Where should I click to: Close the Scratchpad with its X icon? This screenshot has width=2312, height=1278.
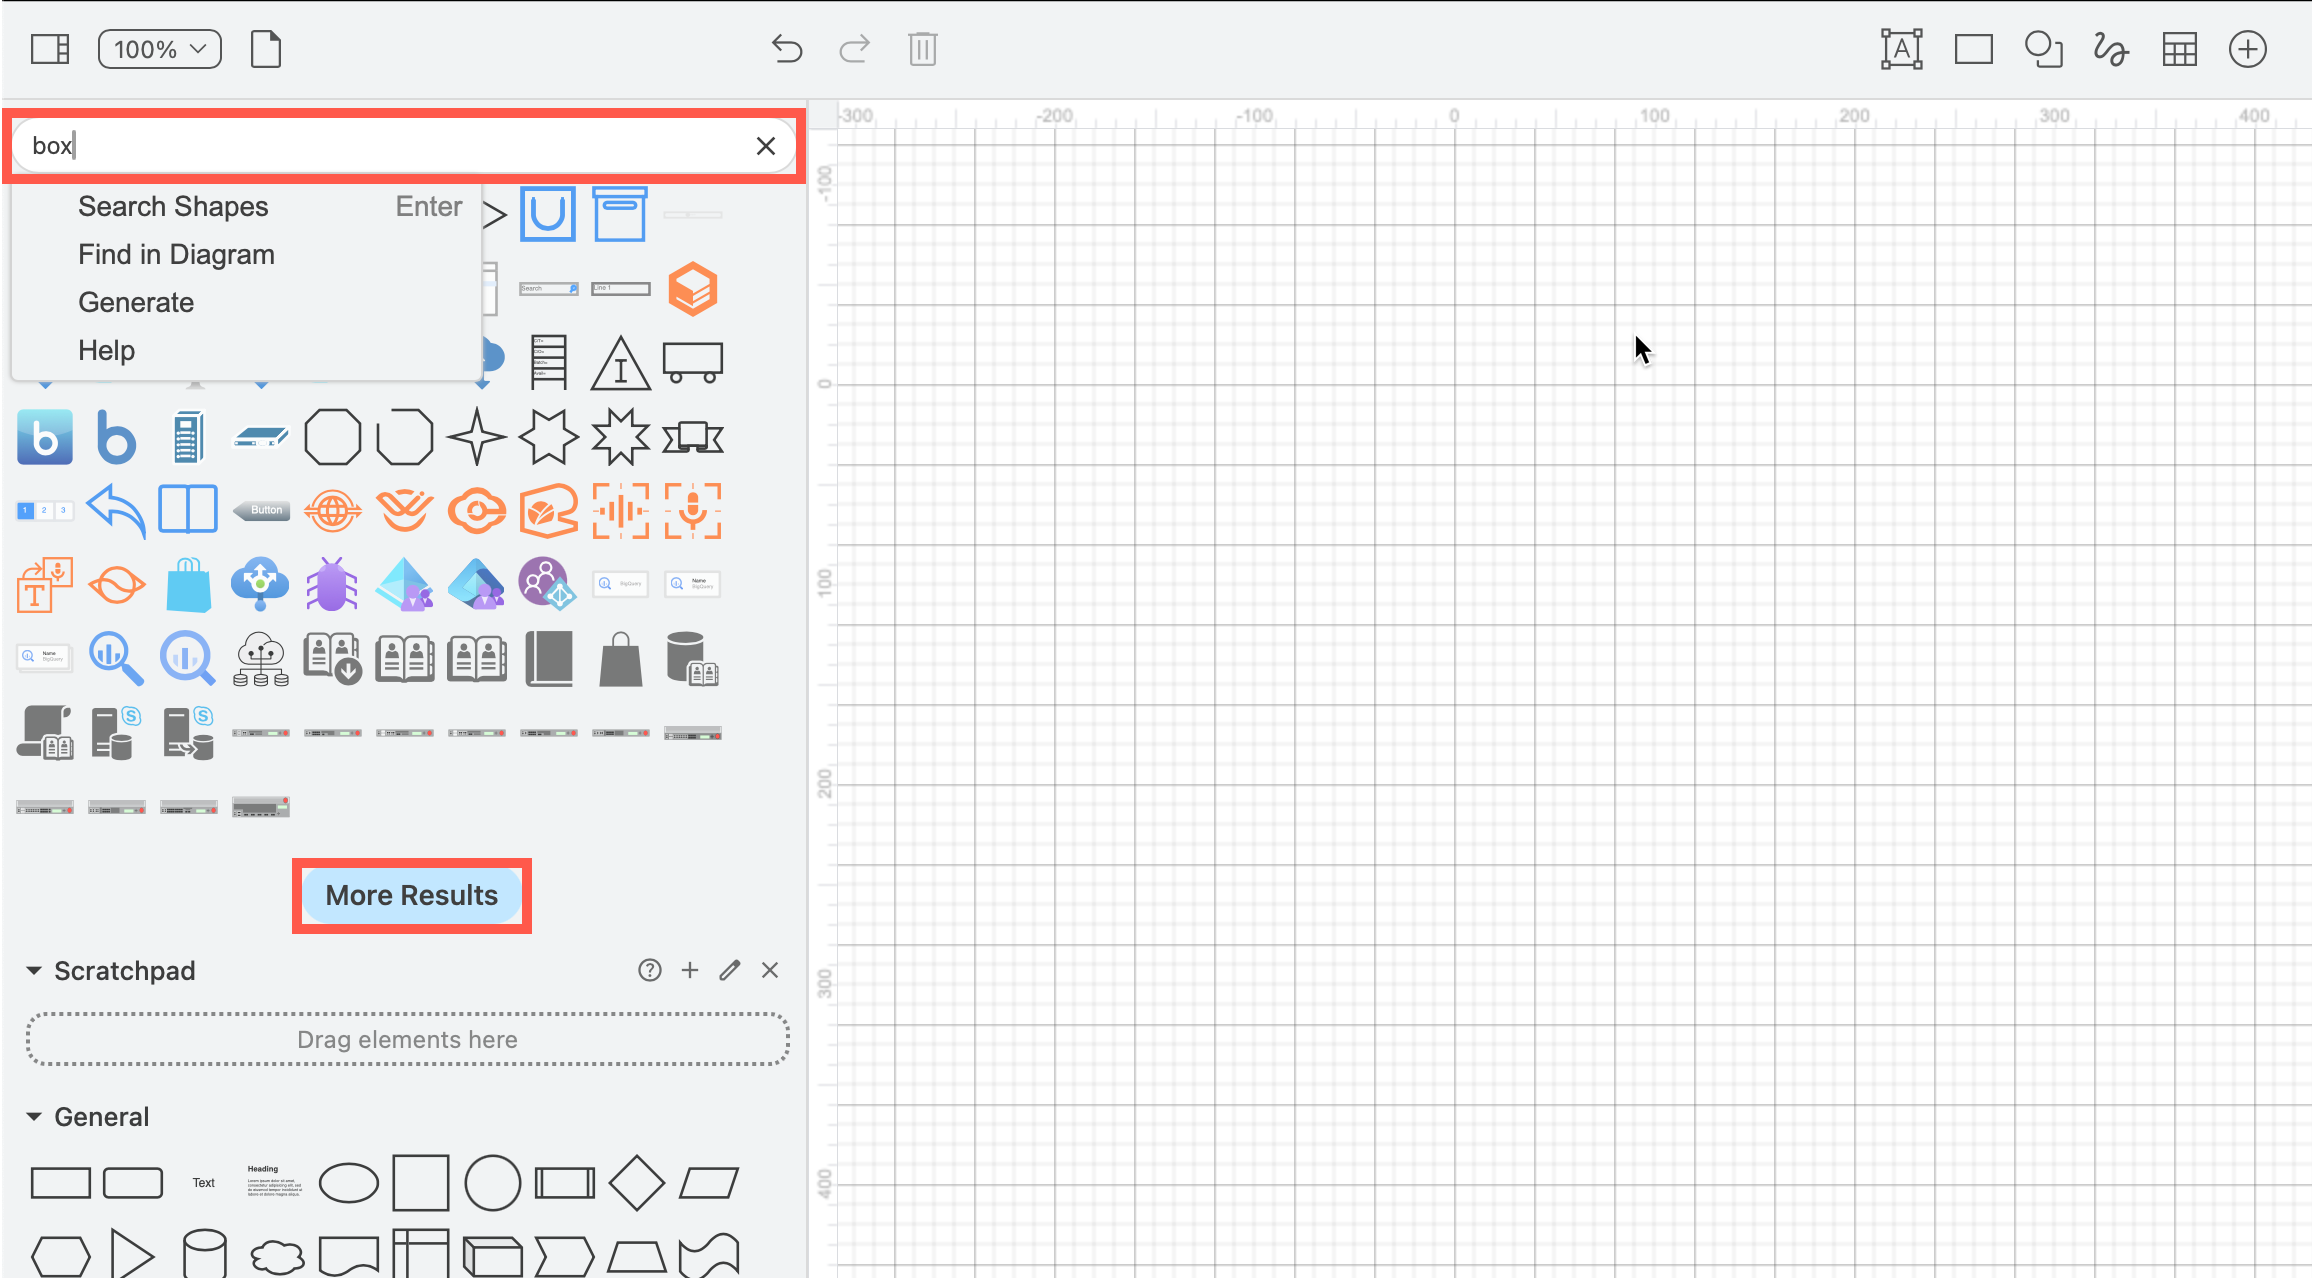[x=769, y=970]
